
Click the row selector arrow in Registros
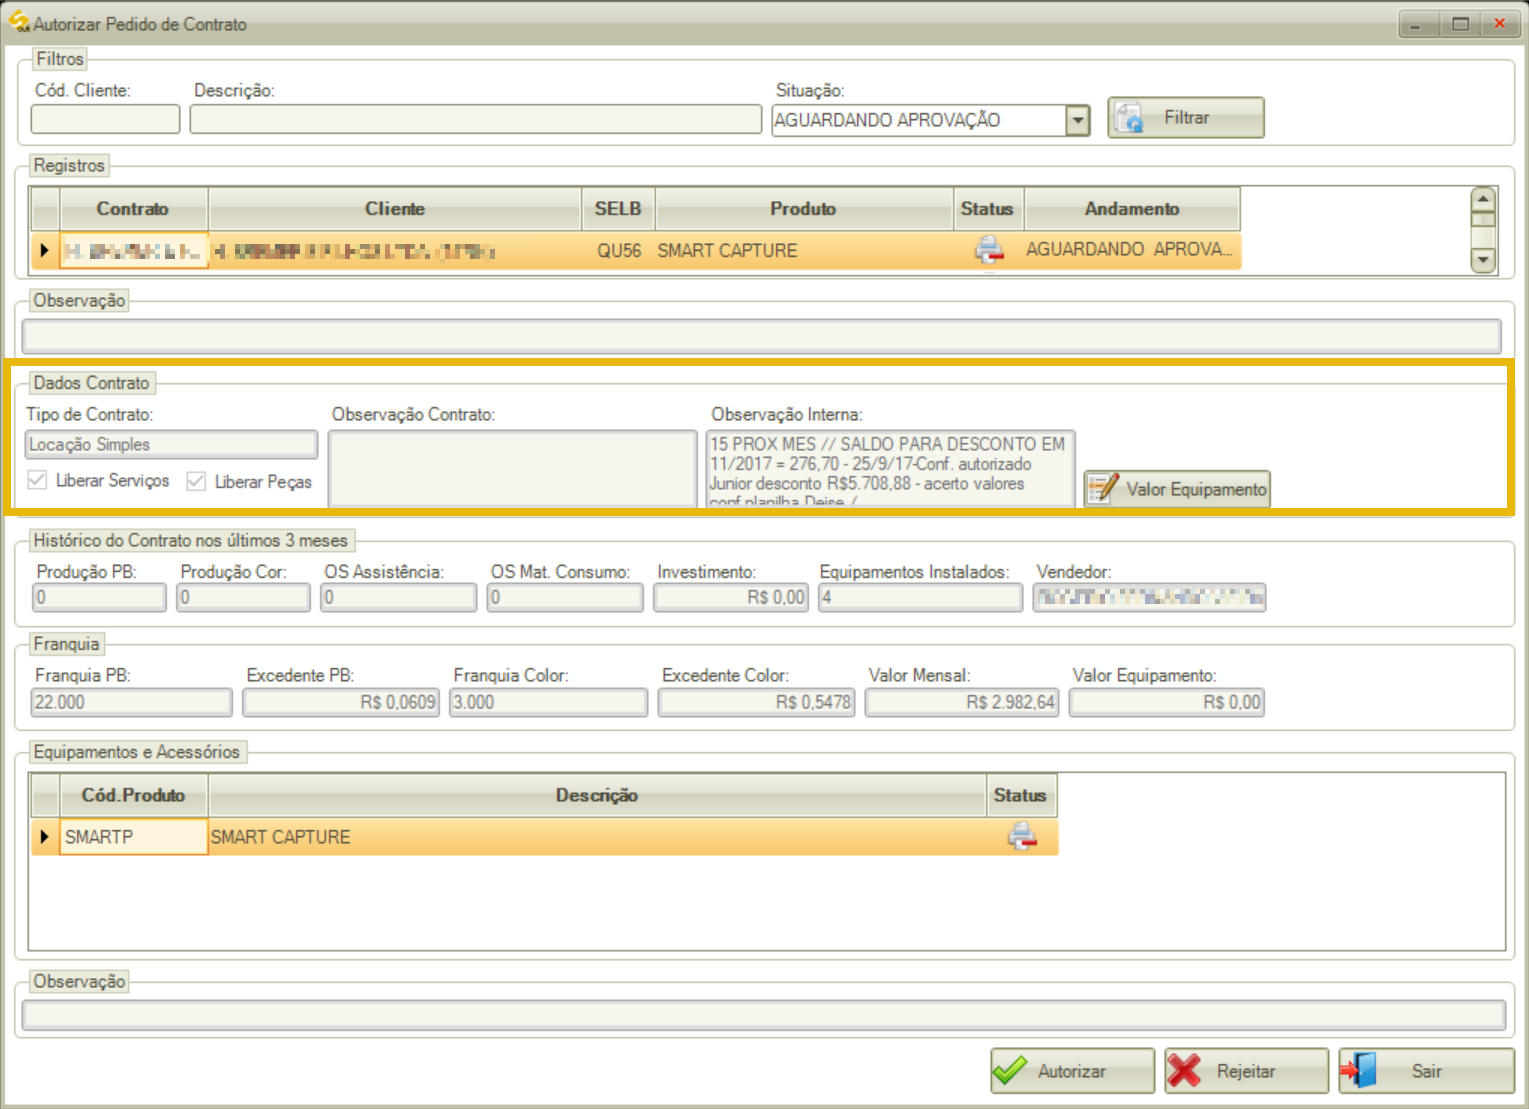pyautogui.click(x=45, y=250)
